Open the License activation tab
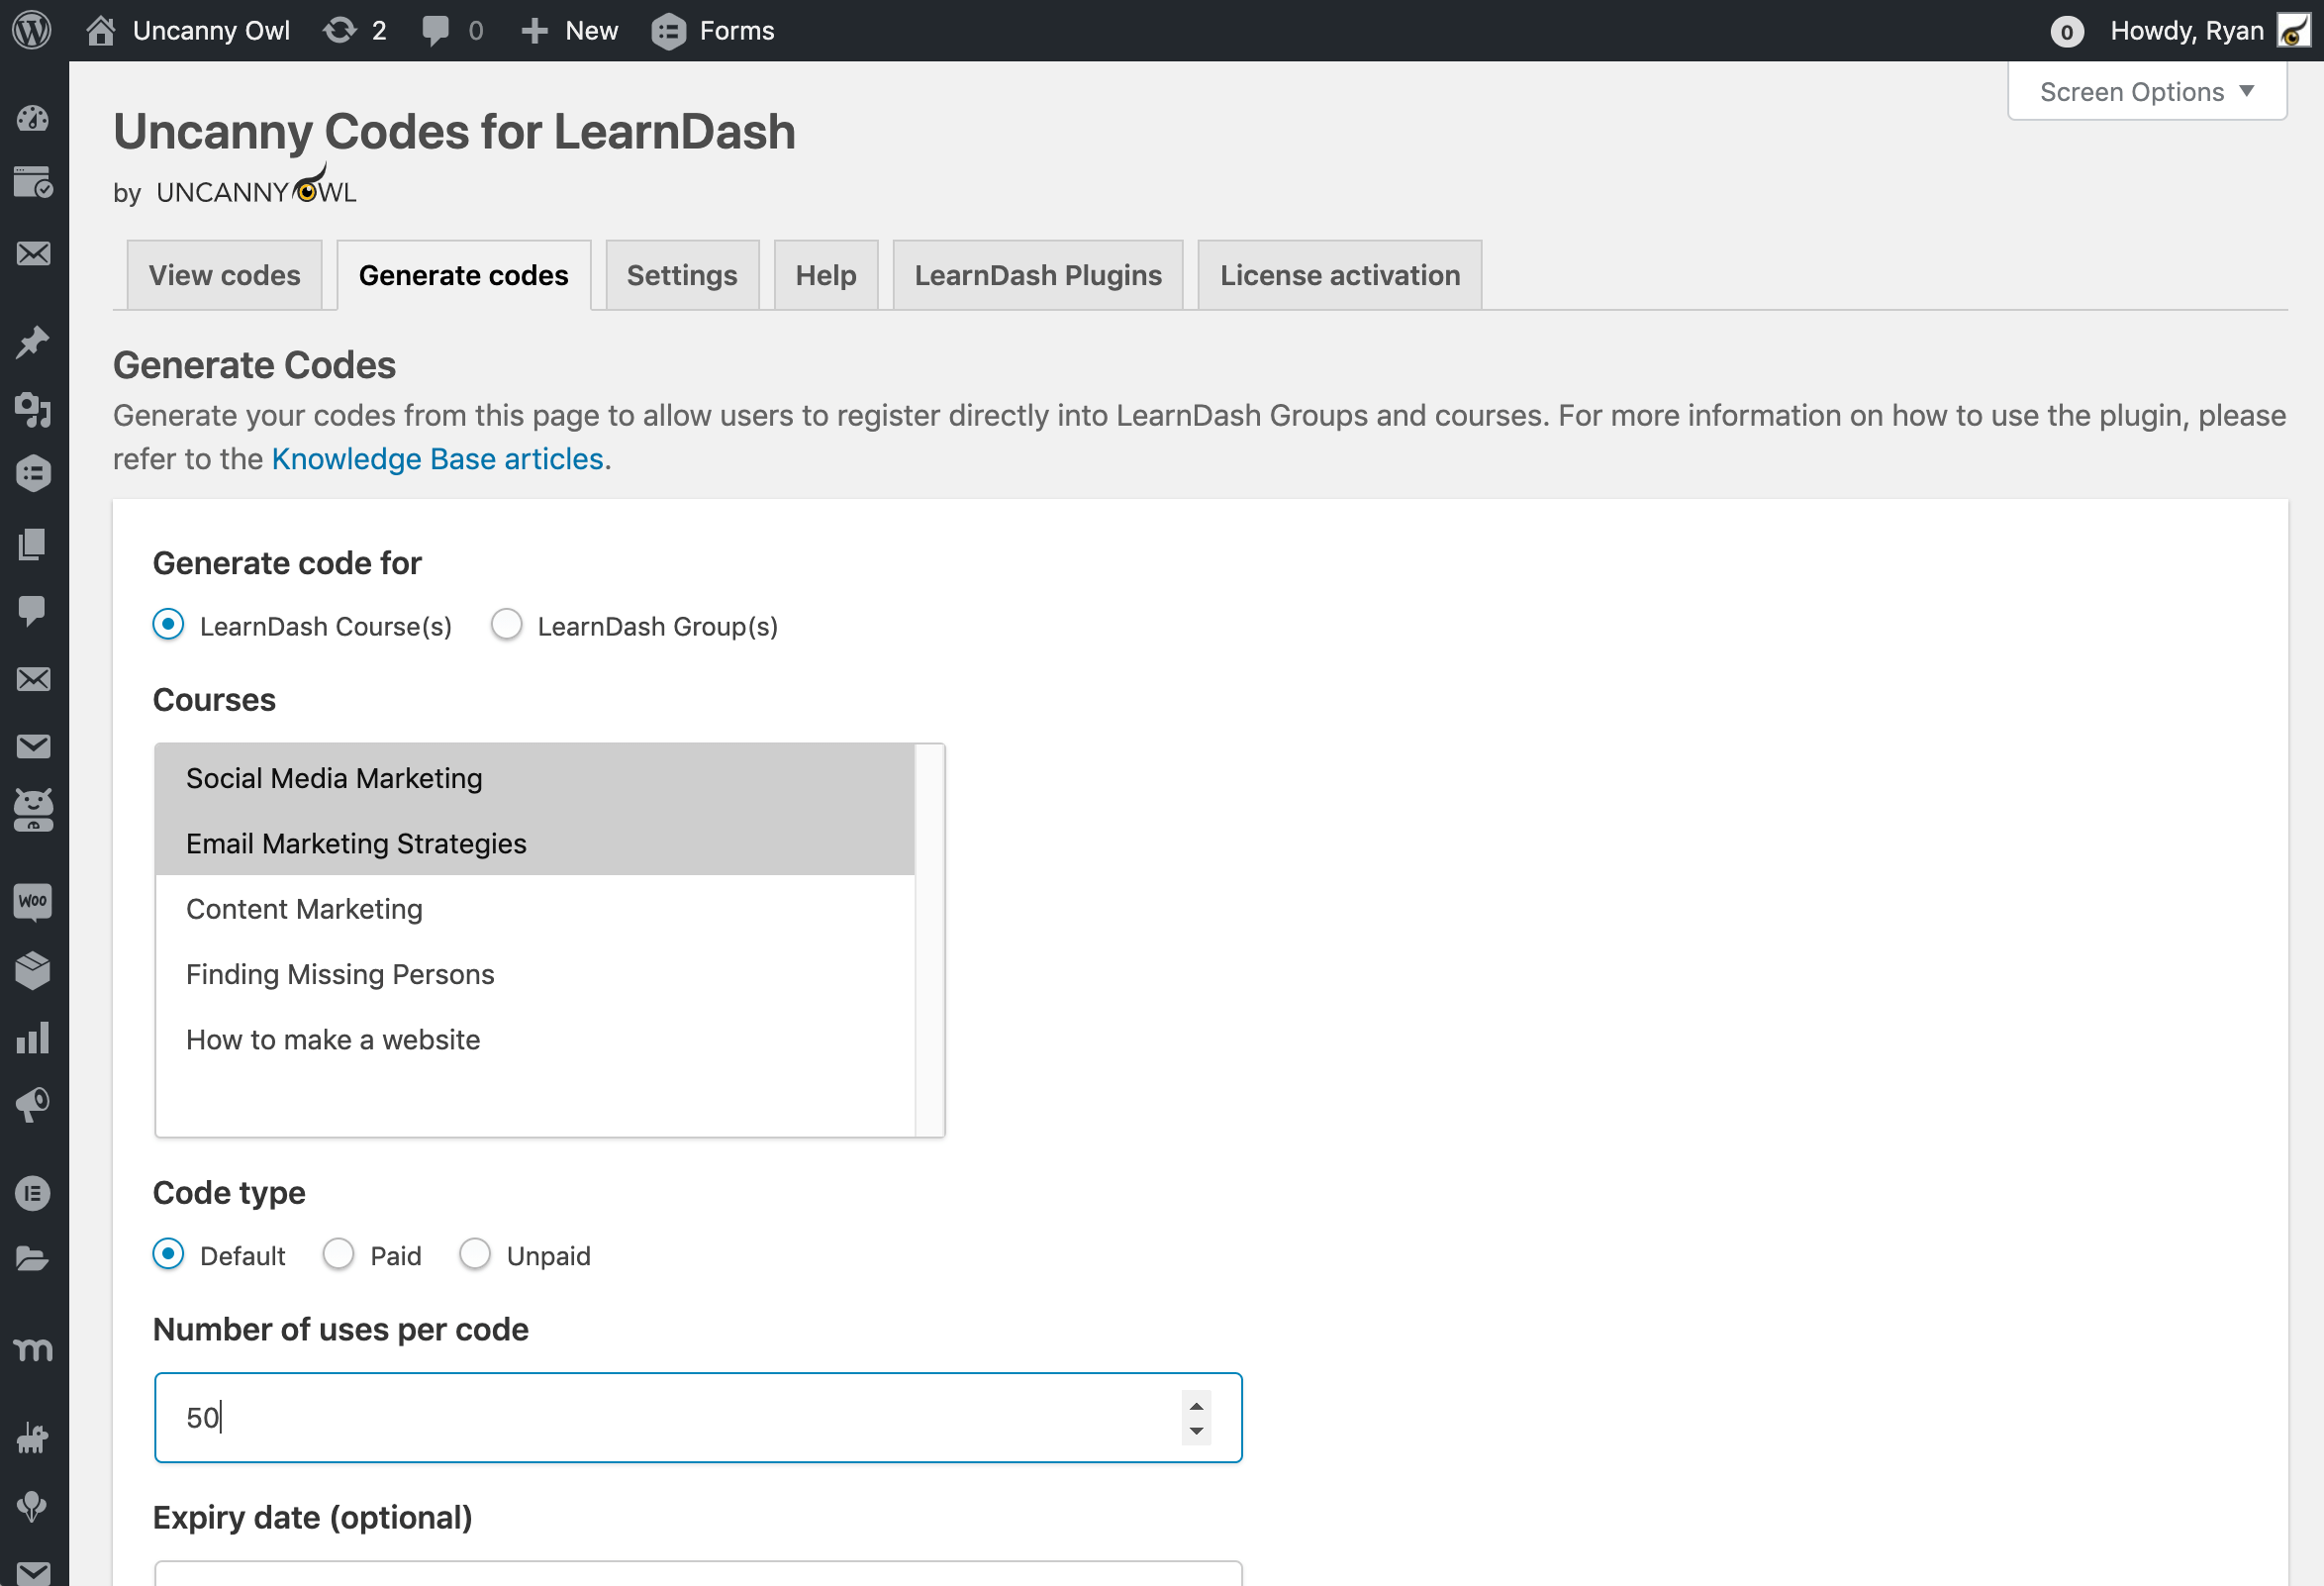The height and width of the screenshot is (1586, 2324). click(1339, 275)
